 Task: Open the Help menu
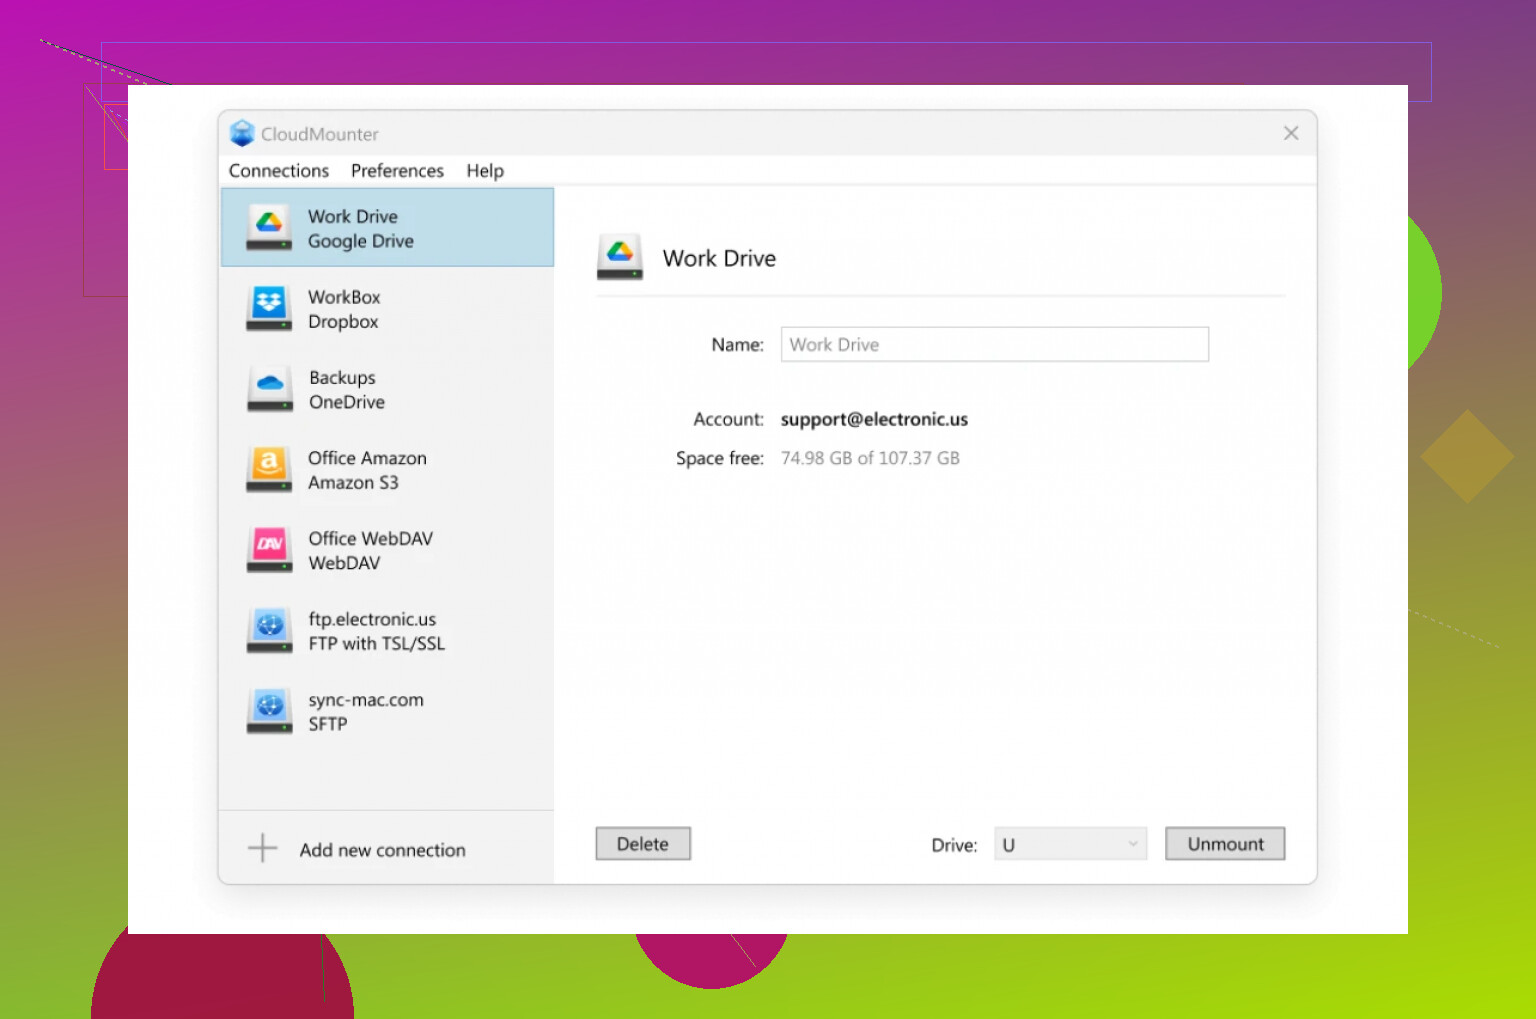coord(485,171)
